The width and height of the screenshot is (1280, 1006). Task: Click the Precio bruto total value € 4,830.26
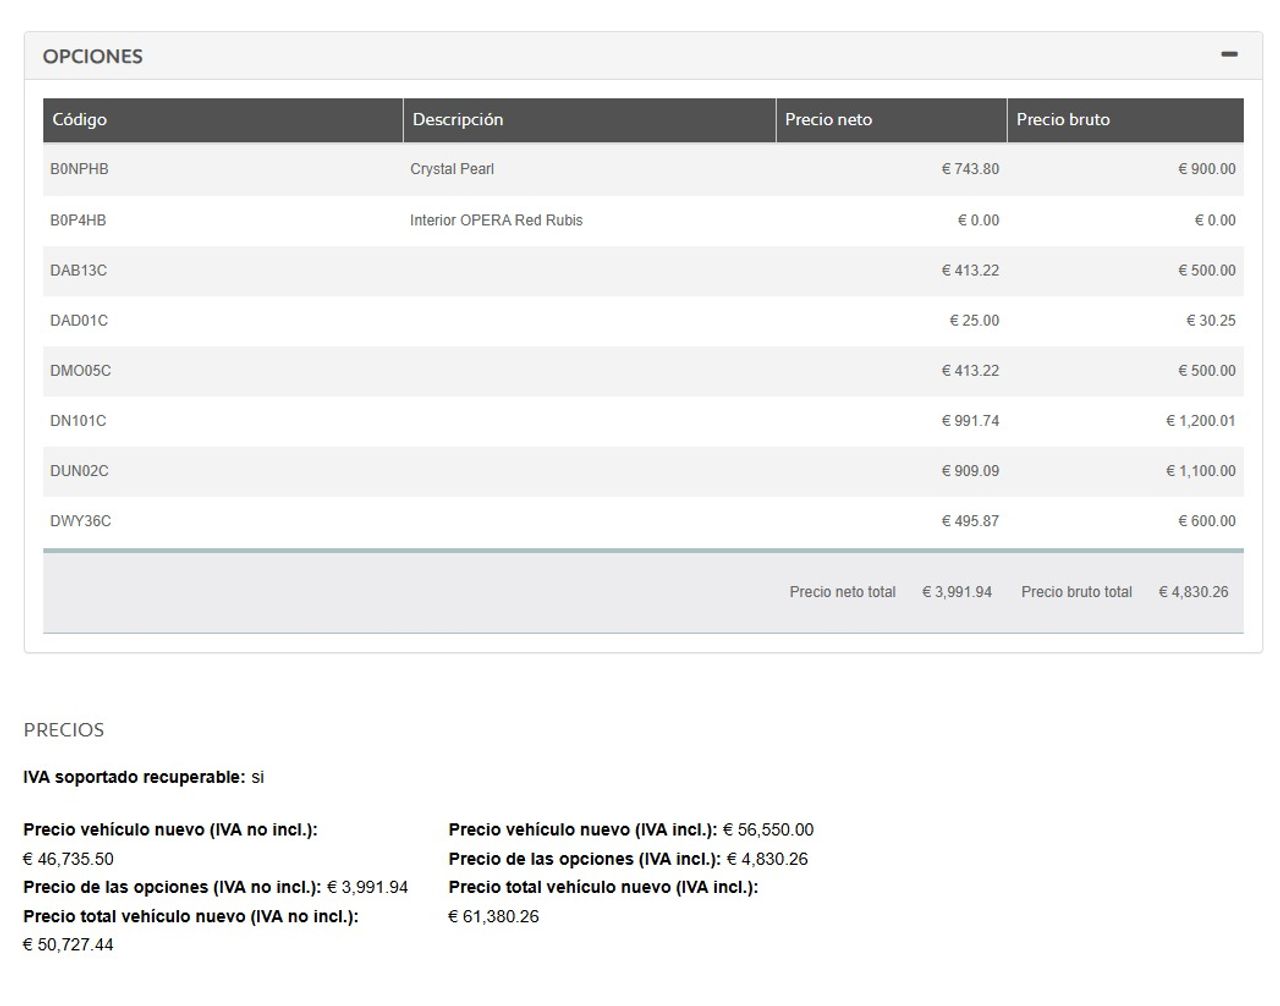click(1193, 592)
